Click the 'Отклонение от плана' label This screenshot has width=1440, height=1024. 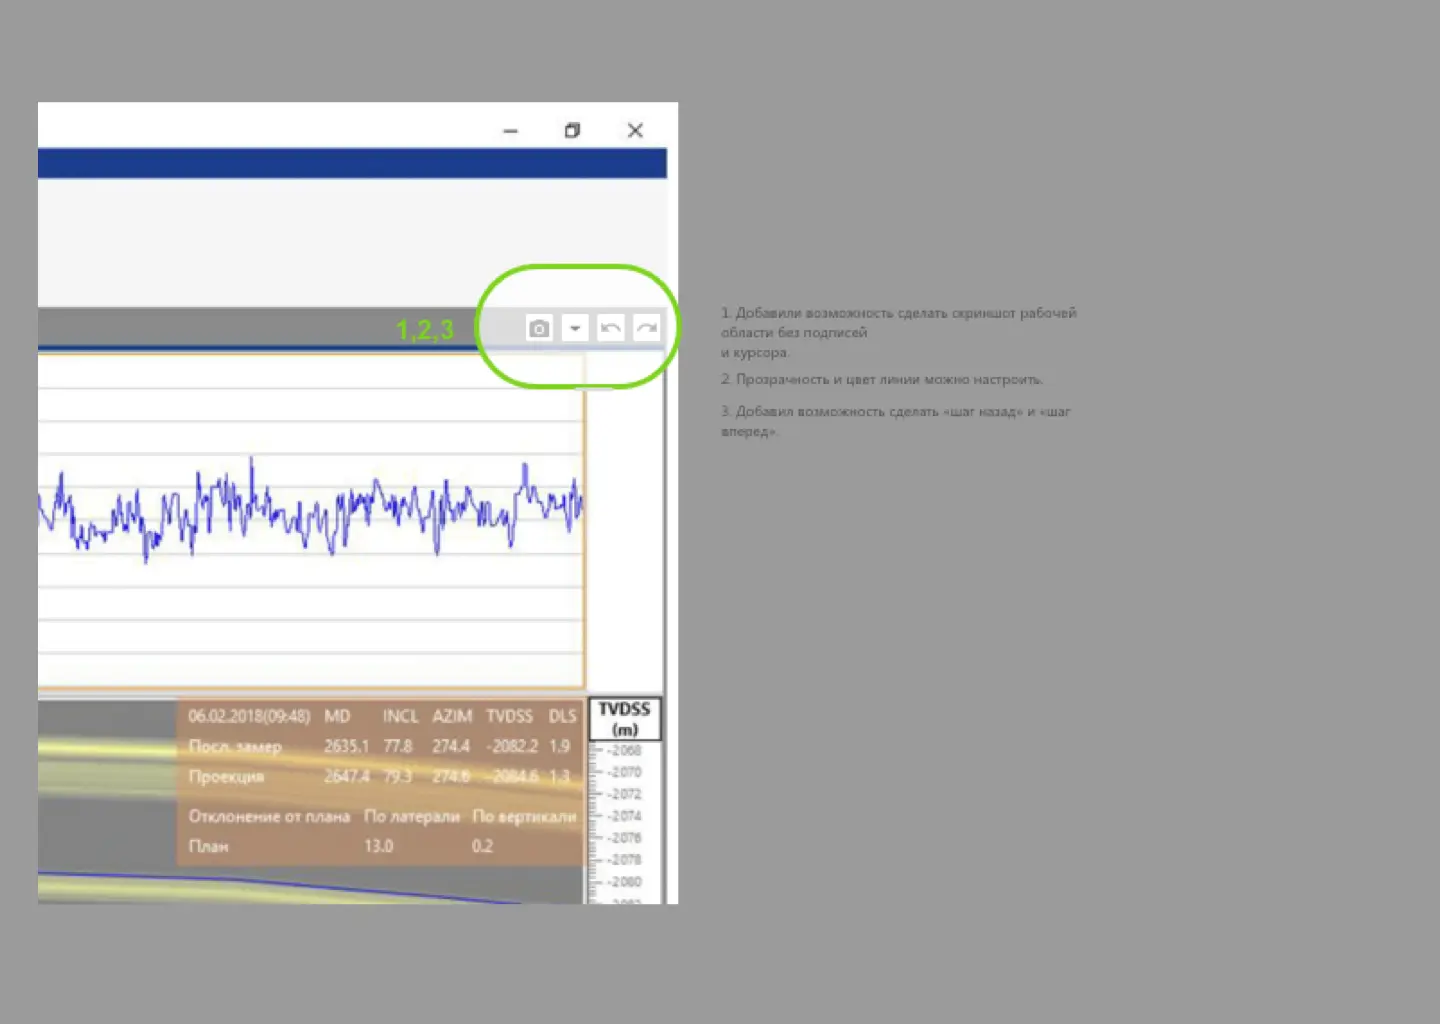tap(269, 816)
